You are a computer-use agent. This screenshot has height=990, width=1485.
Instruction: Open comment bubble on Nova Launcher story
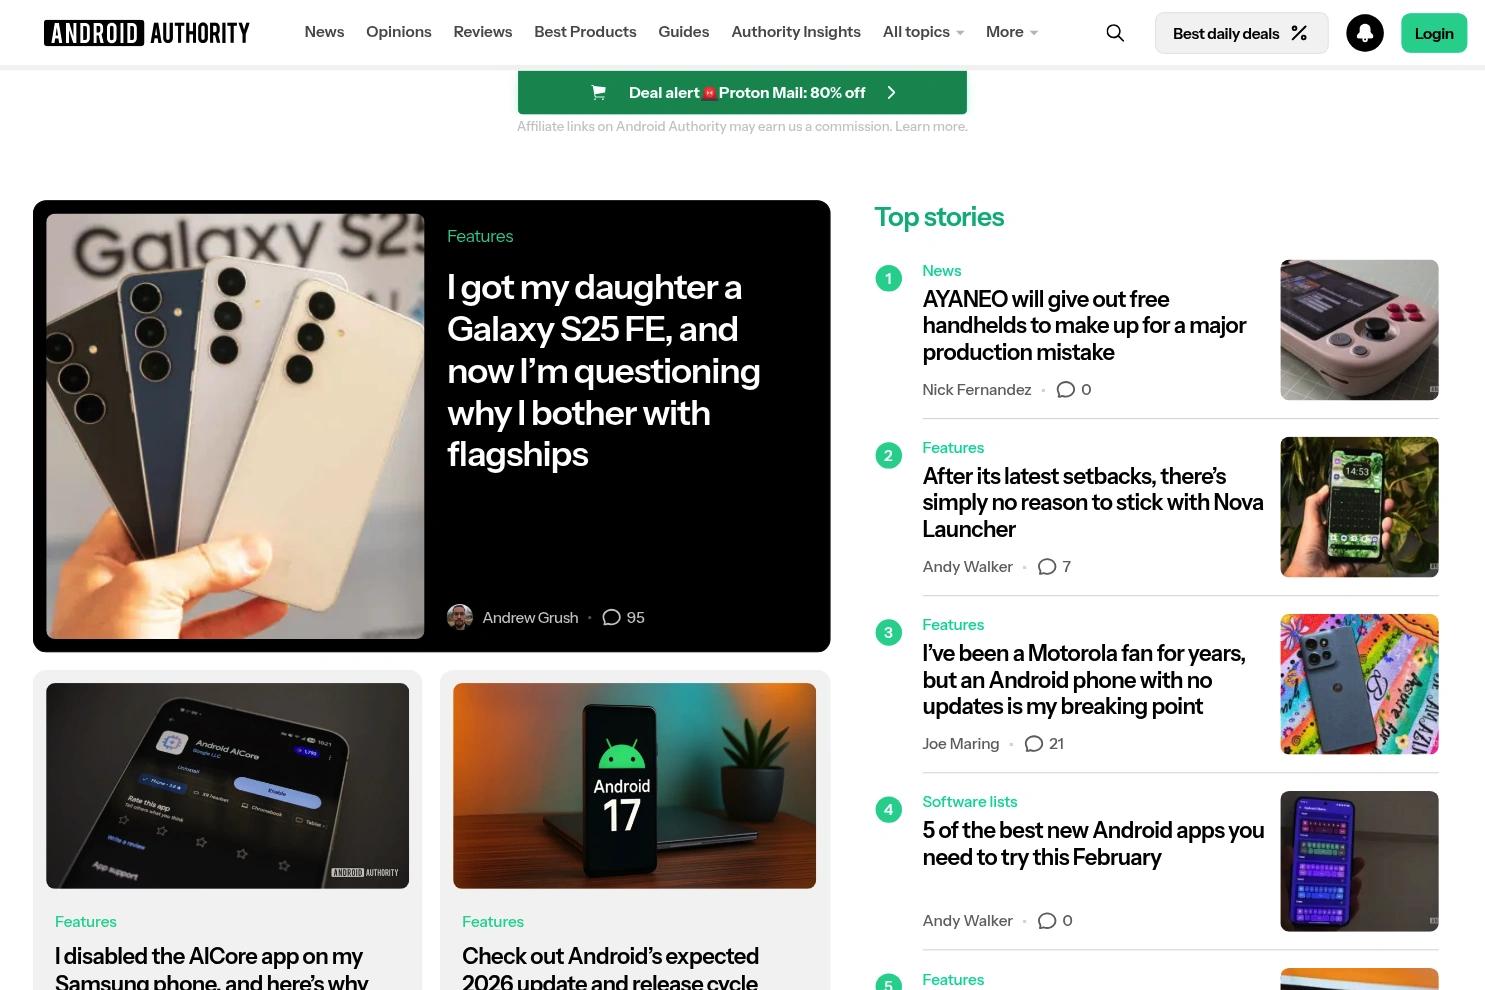click(x=1047, y=567)
